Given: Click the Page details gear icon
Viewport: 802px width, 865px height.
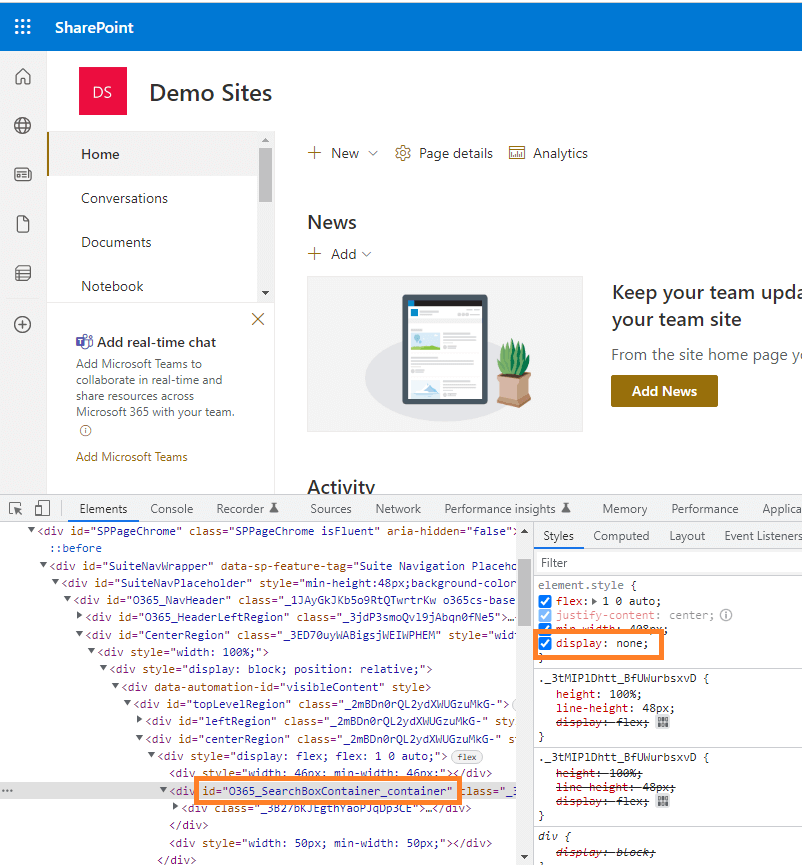Looking at the screenshot, I should click(403, 153).
